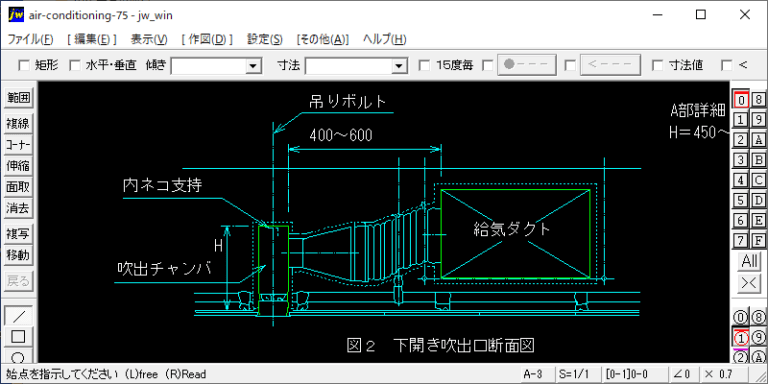Click layer button E in upper grid
Image resolution: width=768 pixels, height=384 pixels.
[x=759, y=220]
